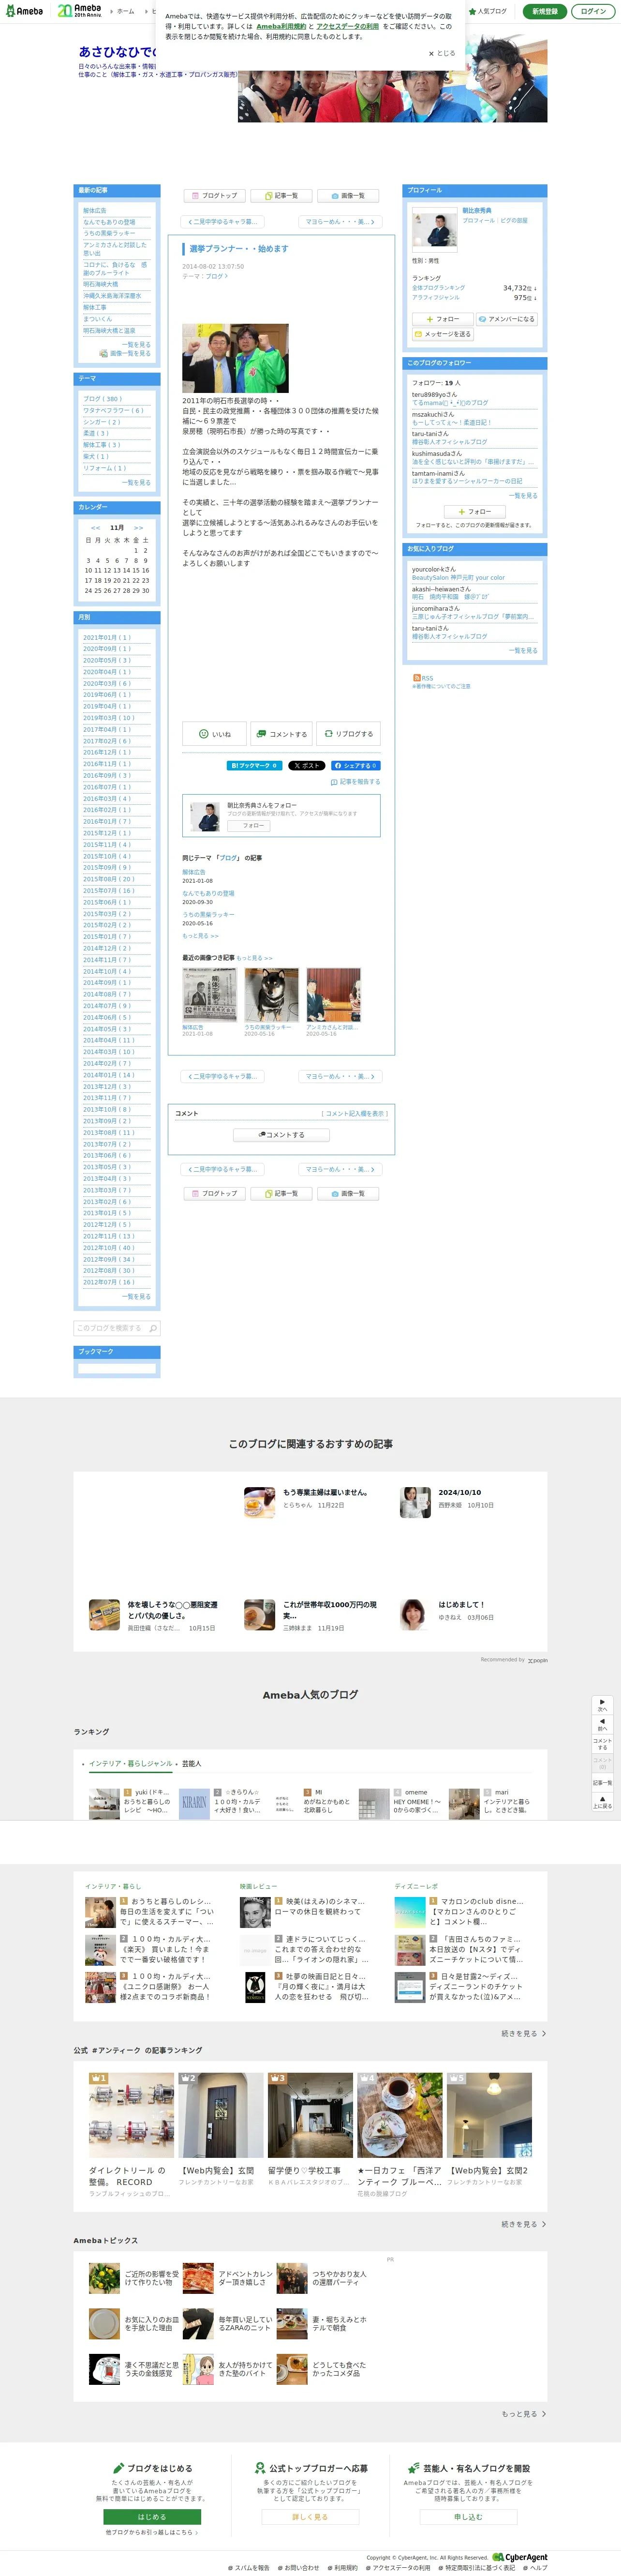Click the 新規登録 button
This screenshot has height=2576, width=621.
(544, 11)
